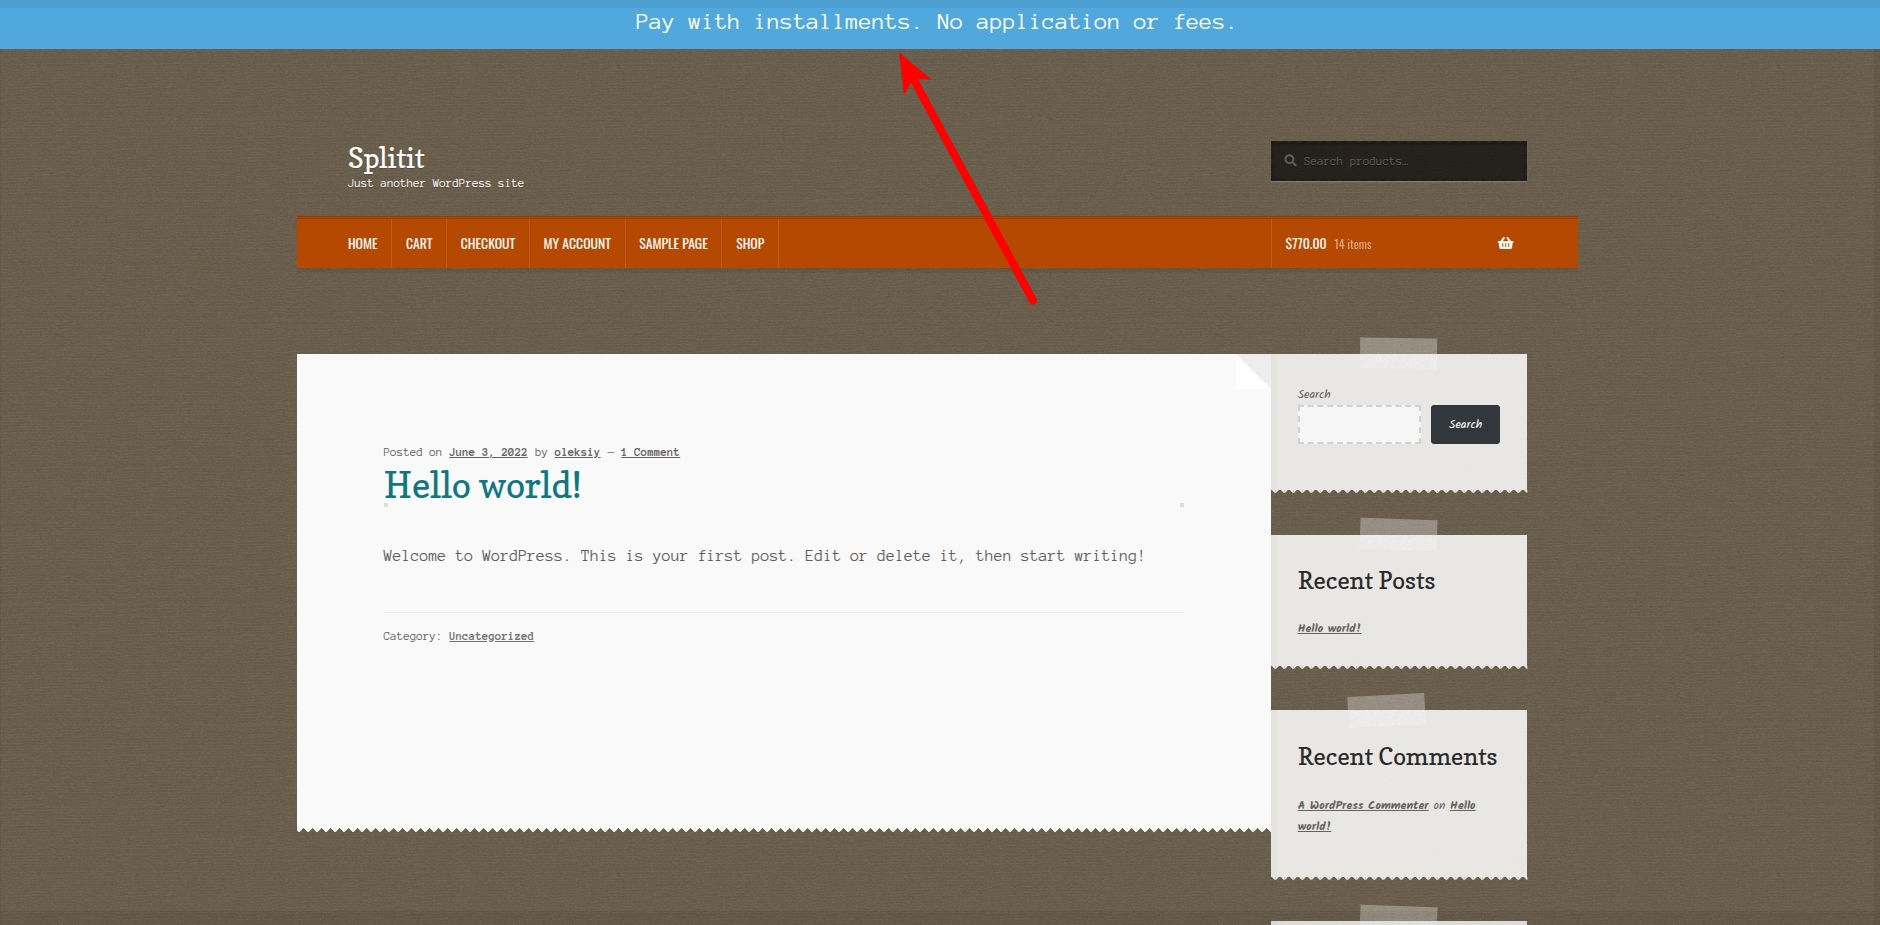Select the Uncategorized category link
This screenshot has height=925, width=1880.
tap(491, 636)
